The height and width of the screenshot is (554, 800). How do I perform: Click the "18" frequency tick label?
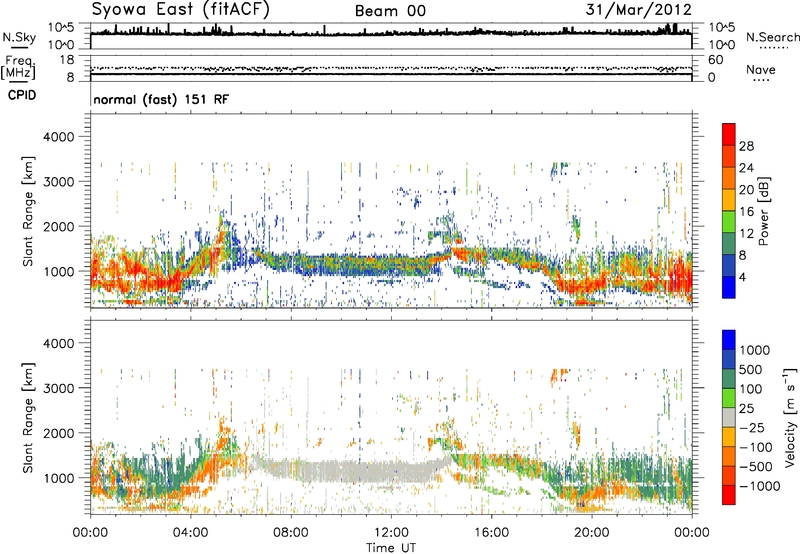pos(67,60)
